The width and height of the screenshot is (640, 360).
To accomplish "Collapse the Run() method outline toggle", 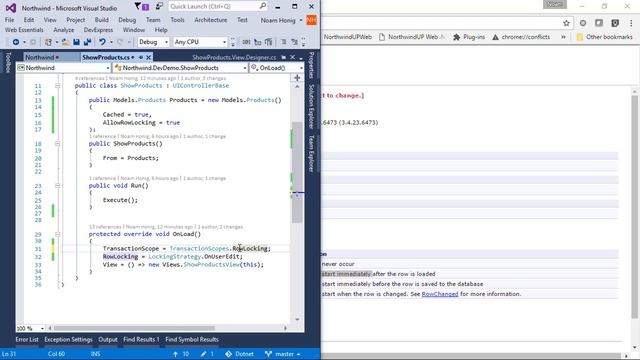I will pos(57,186).
